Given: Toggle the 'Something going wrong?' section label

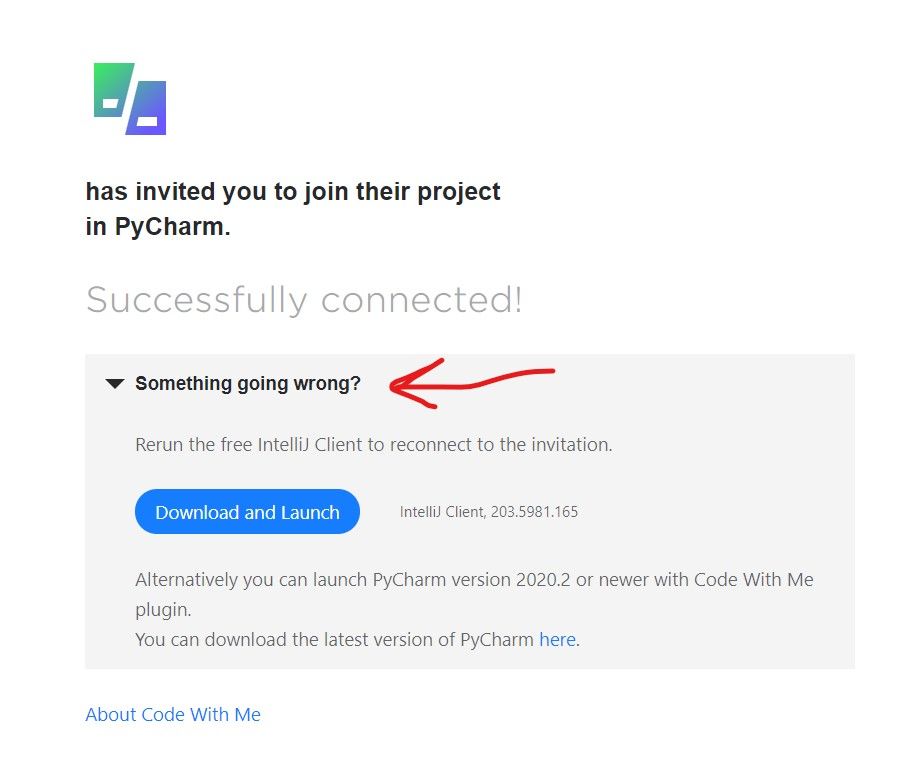Looking at the screenshot, I should (248, 383).
